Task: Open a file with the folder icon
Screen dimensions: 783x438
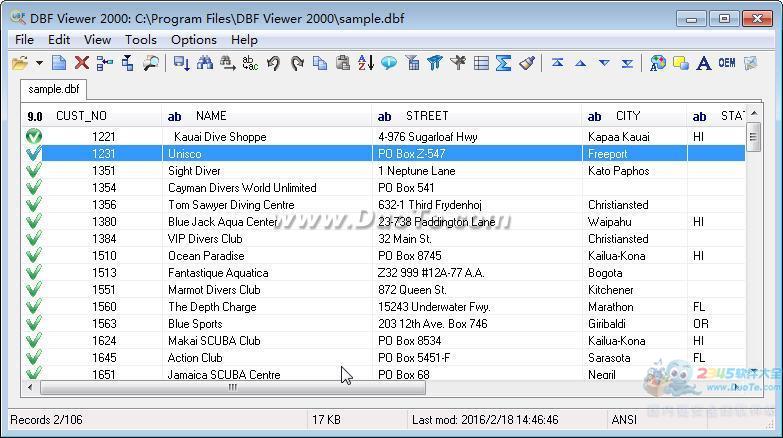Action: (20, 63)
